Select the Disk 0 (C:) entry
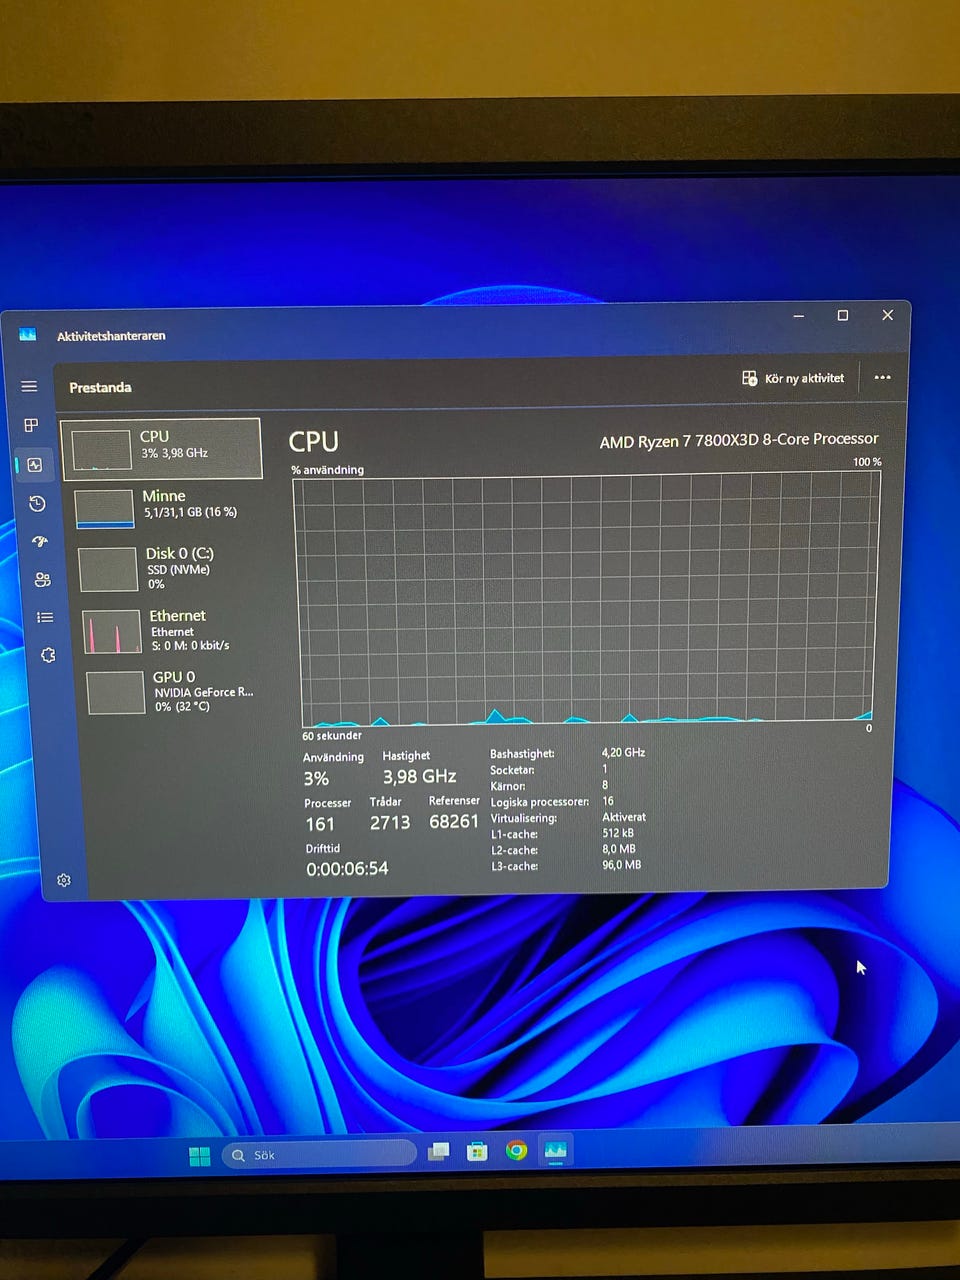The height and width of the screenshot is (1280, 960). (168, 568)
